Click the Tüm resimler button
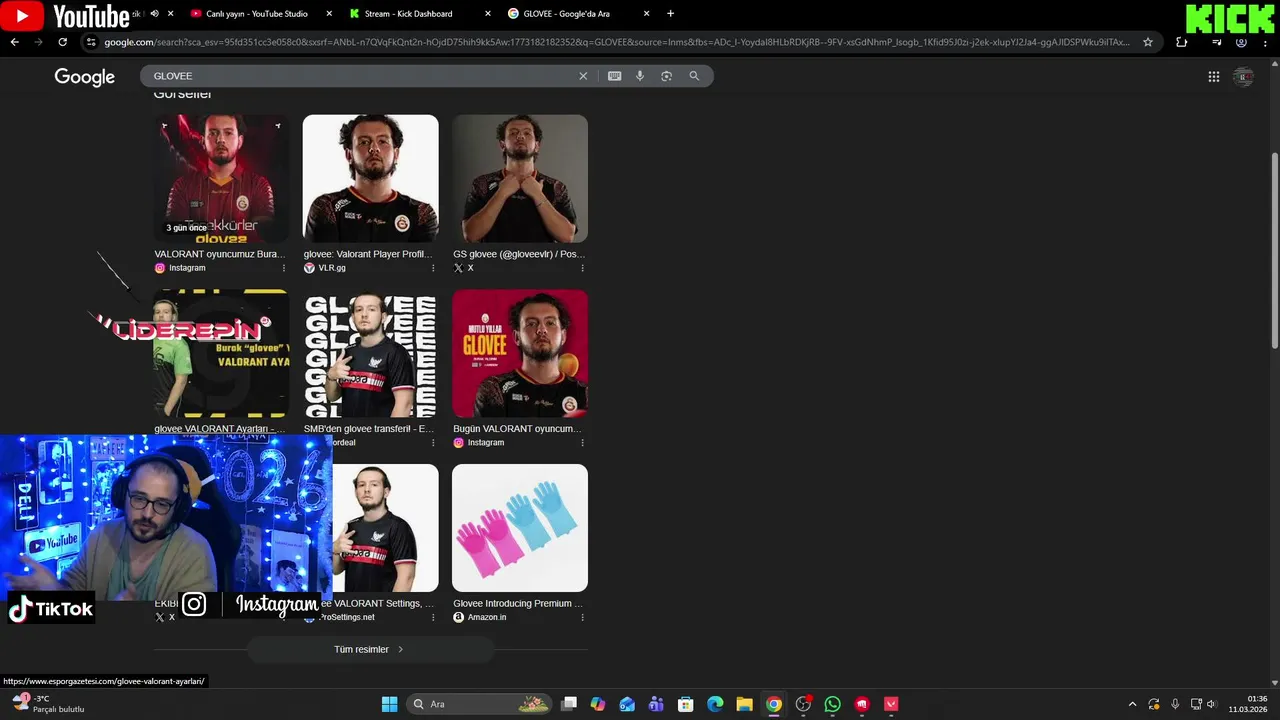Screen dimensions: 1280x720 370,650
